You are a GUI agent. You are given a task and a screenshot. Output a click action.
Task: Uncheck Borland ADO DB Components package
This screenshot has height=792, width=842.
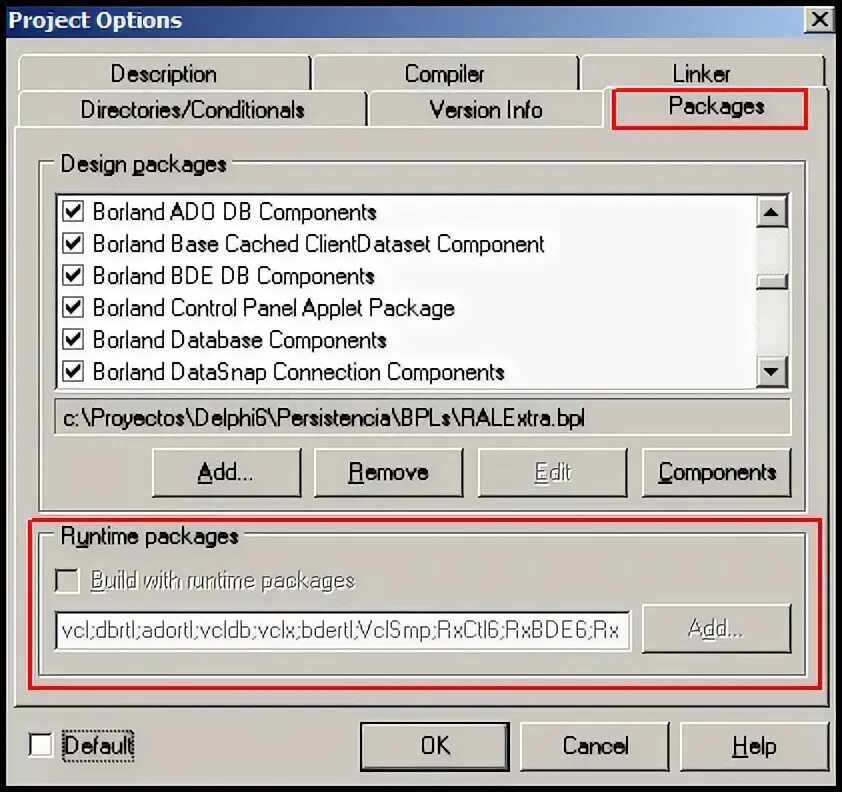click(73, 212)
